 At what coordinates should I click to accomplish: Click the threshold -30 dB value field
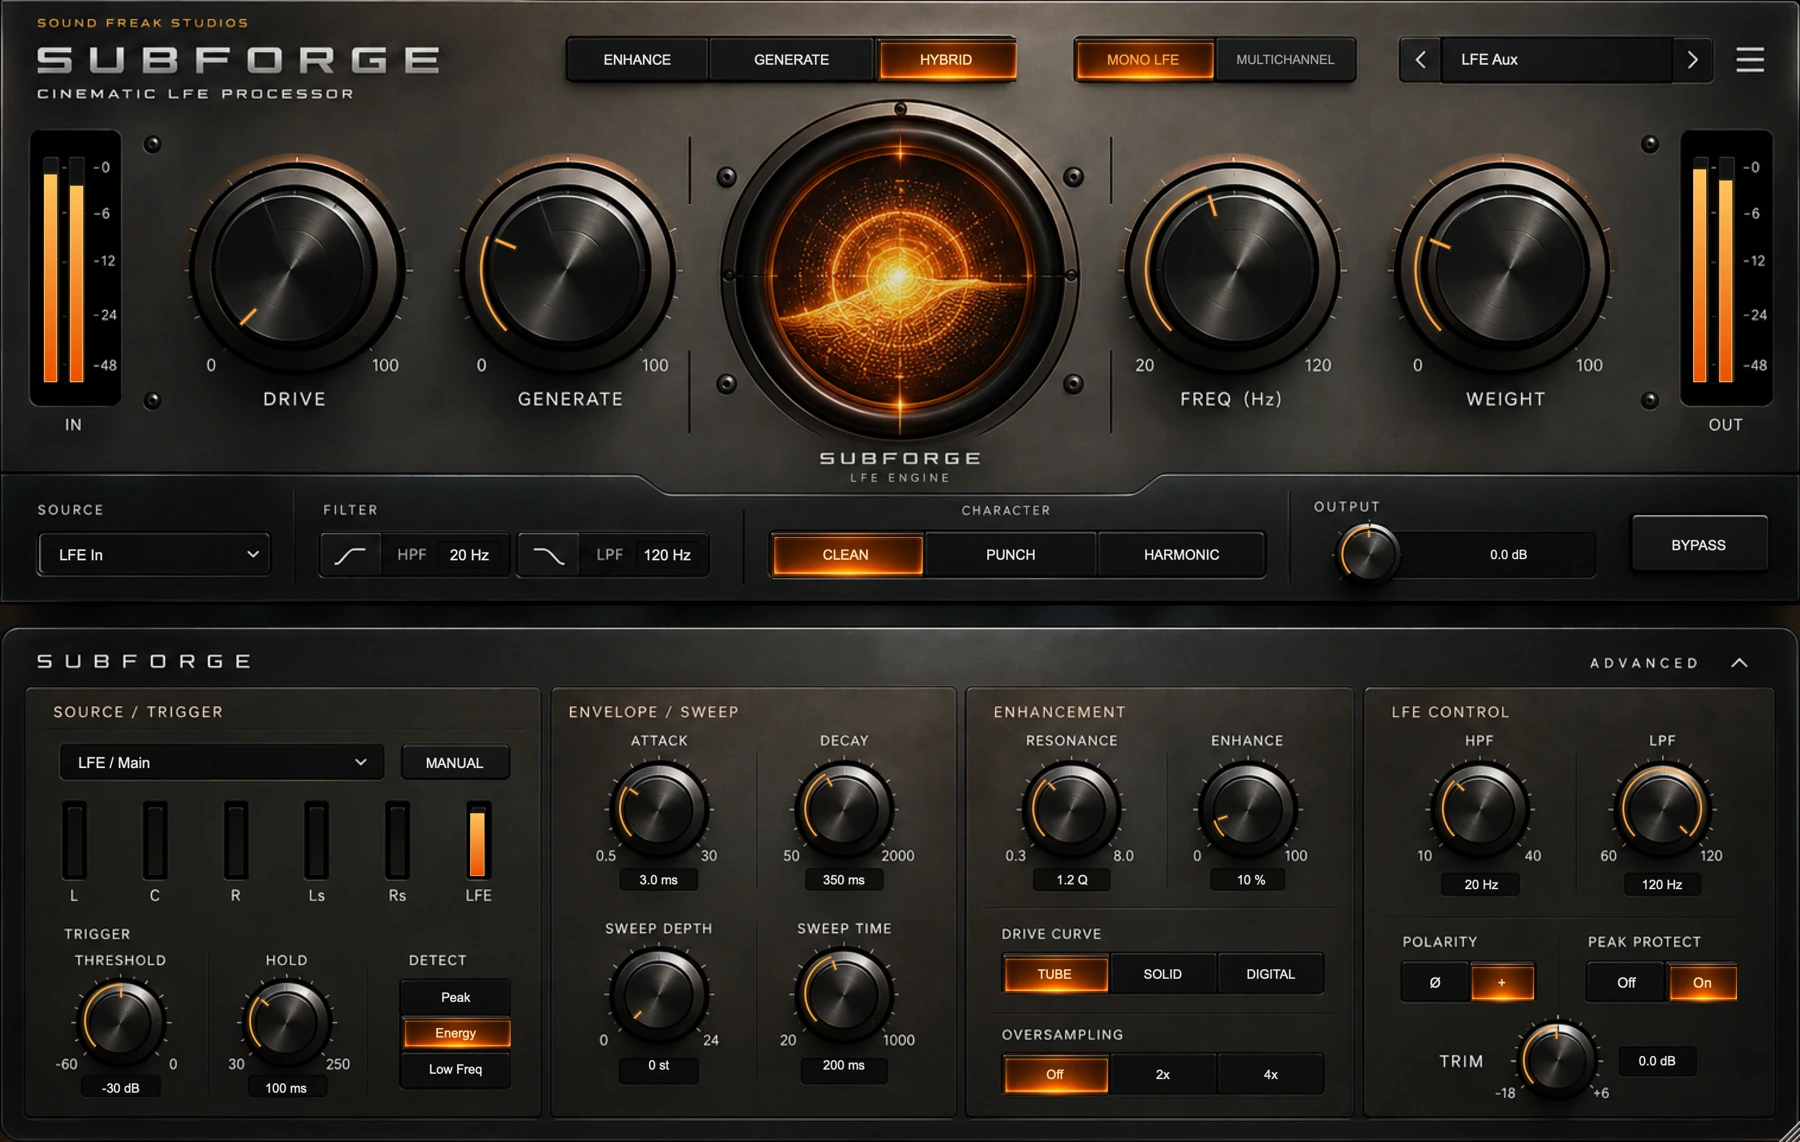[x=120, y=1088]
